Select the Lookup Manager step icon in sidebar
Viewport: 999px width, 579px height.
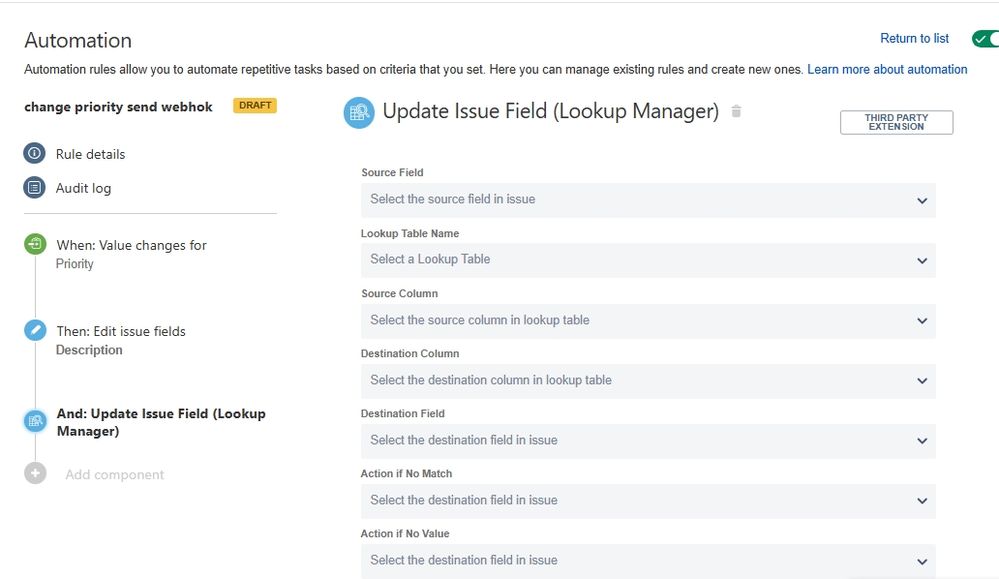pyautogui.click(x=35, y=421)
